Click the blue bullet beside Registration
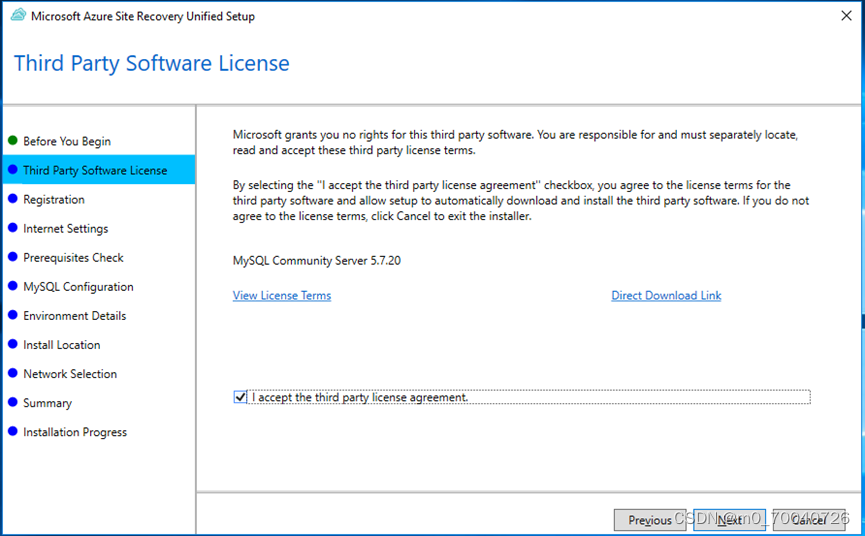The width and height of the screenshot is (865, 536). click(13, 199)
